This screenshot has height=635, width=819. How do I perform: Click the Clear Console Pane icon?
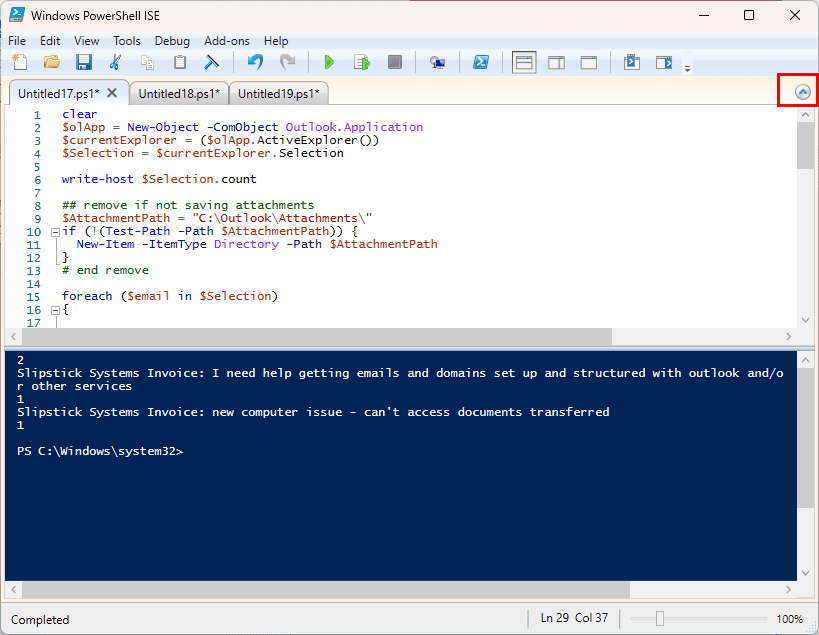point(211,62)
